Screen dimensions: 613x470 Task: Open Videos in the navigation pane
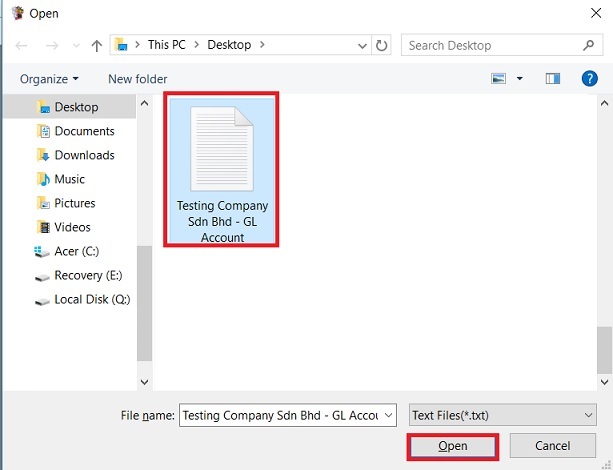(72, 227)
